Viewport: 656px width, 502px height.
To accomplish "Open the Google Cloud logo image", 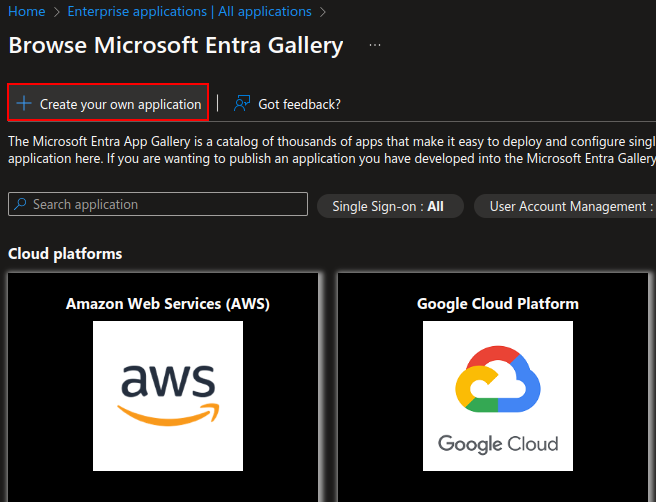I will click(x=498, y=396).
